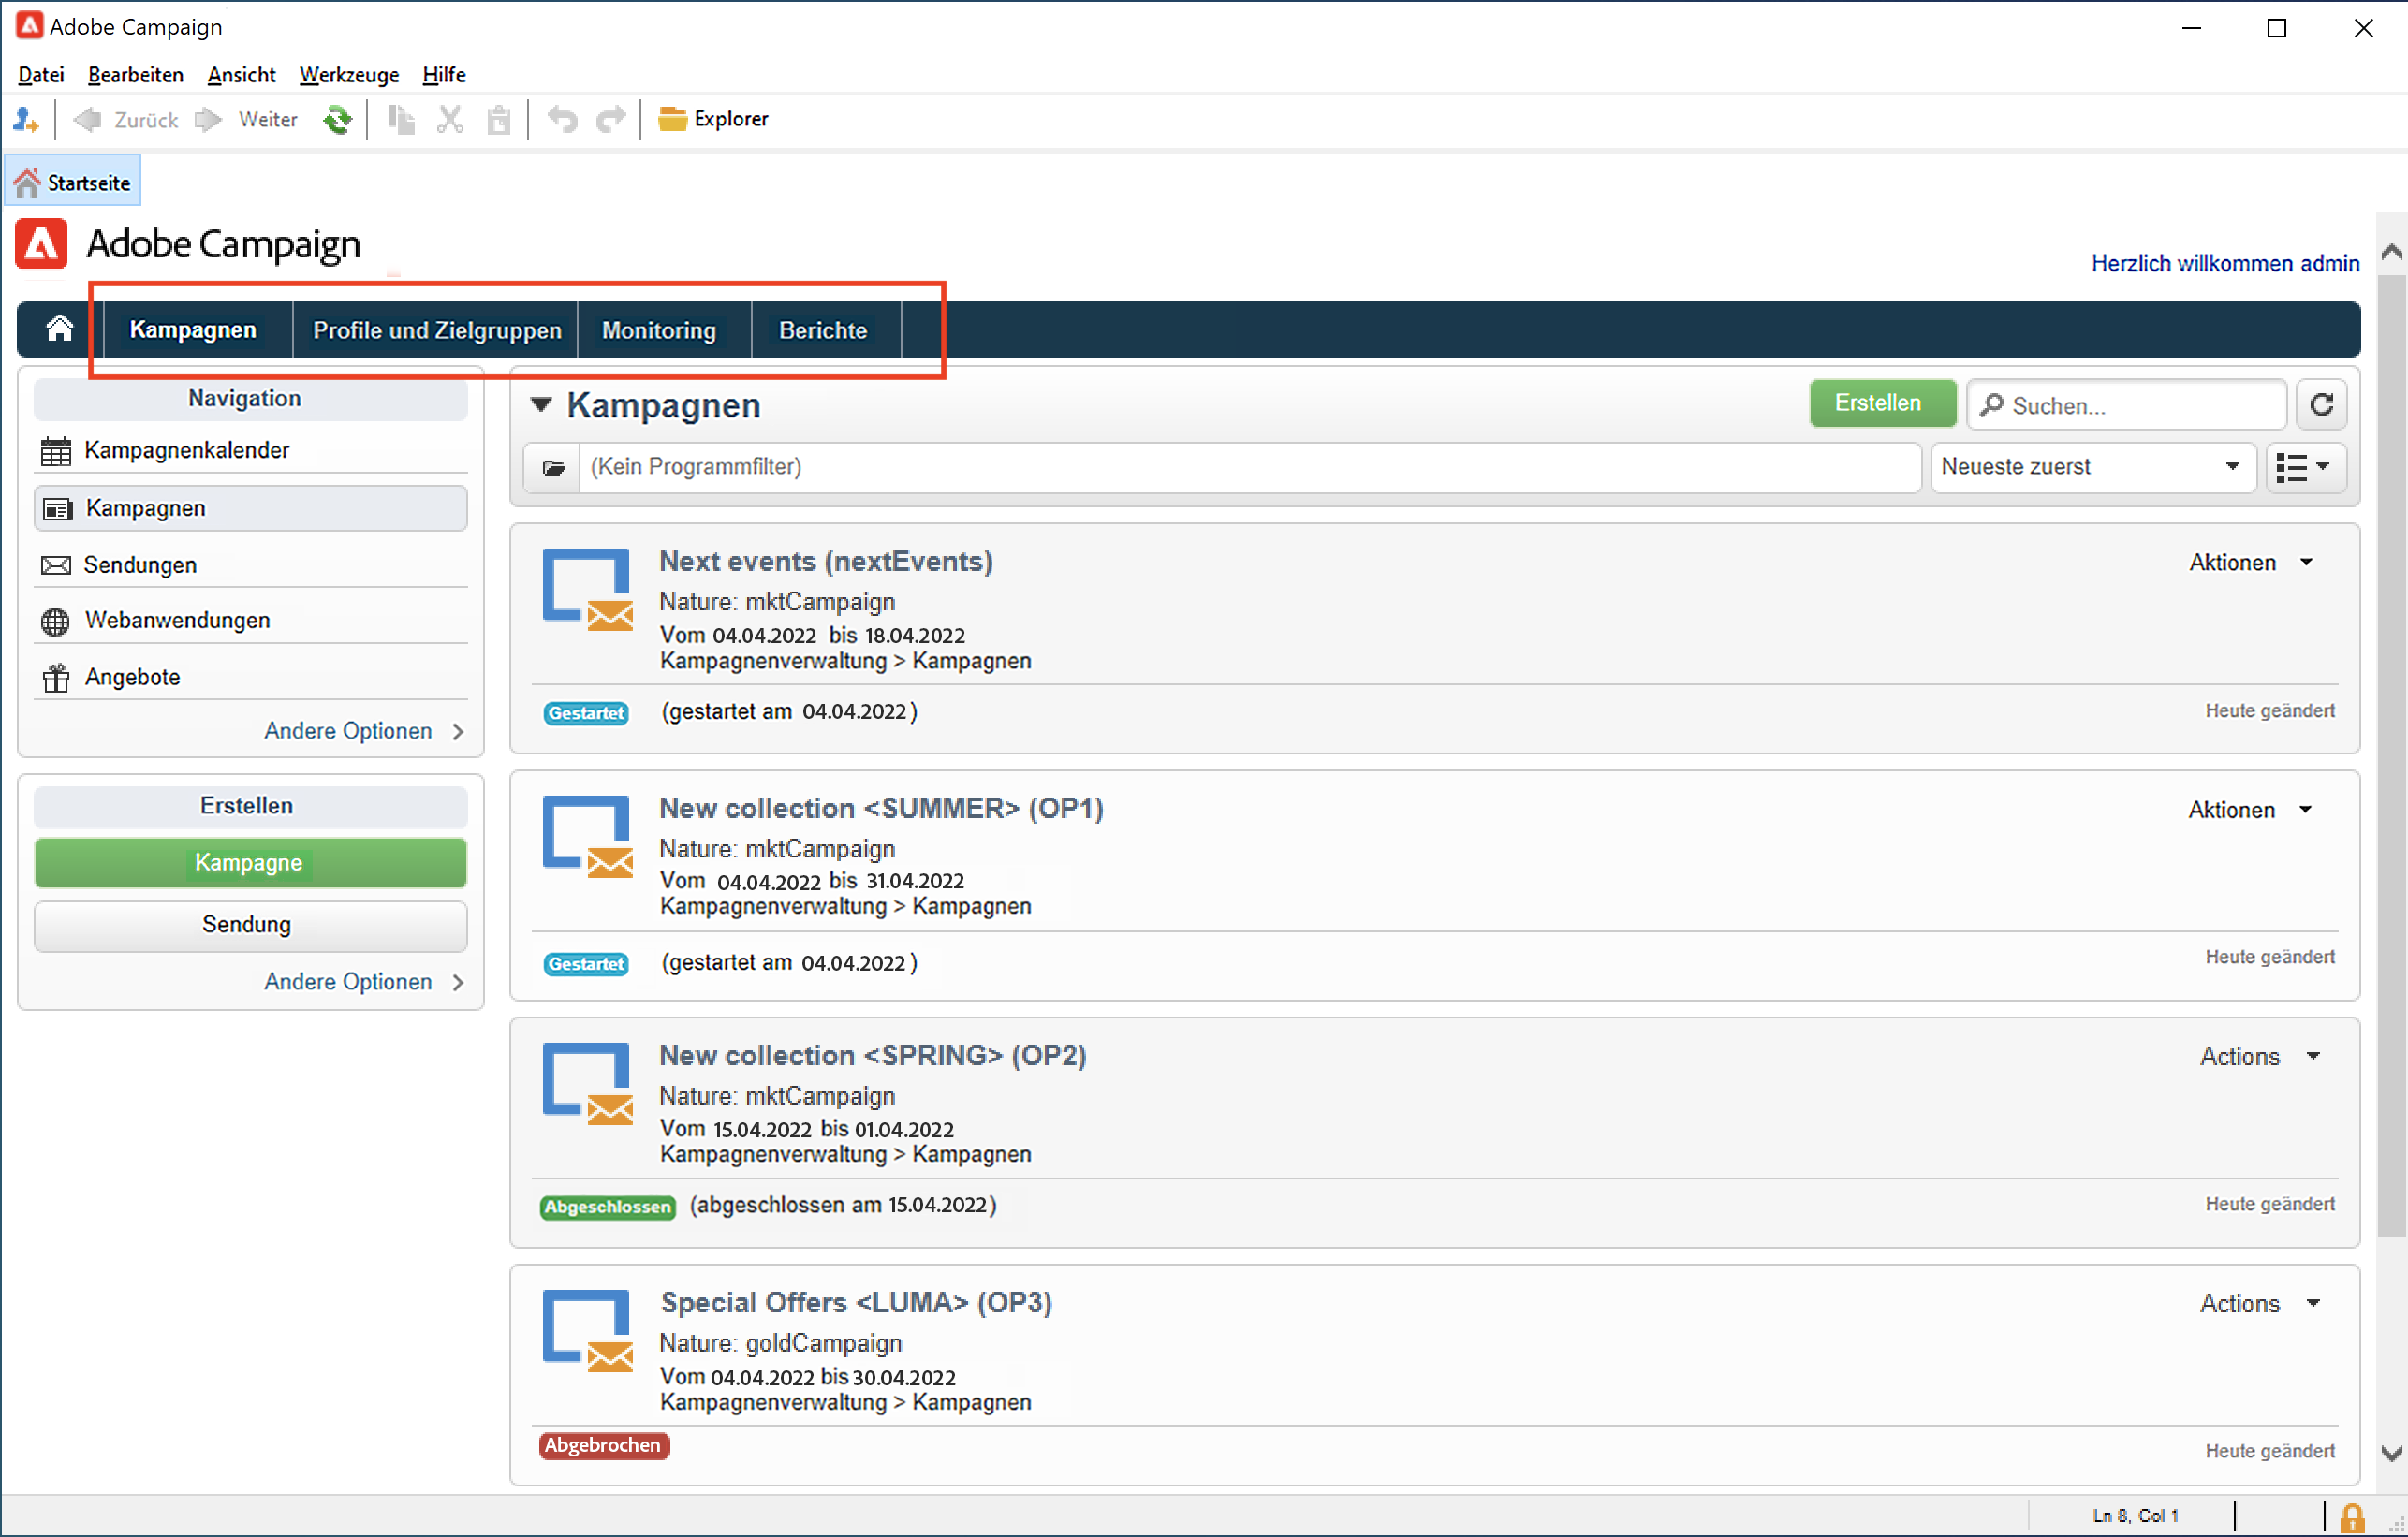Click Andere Optionen link under Navigation
The image size is (2408, 1537).
coord(348,731)
